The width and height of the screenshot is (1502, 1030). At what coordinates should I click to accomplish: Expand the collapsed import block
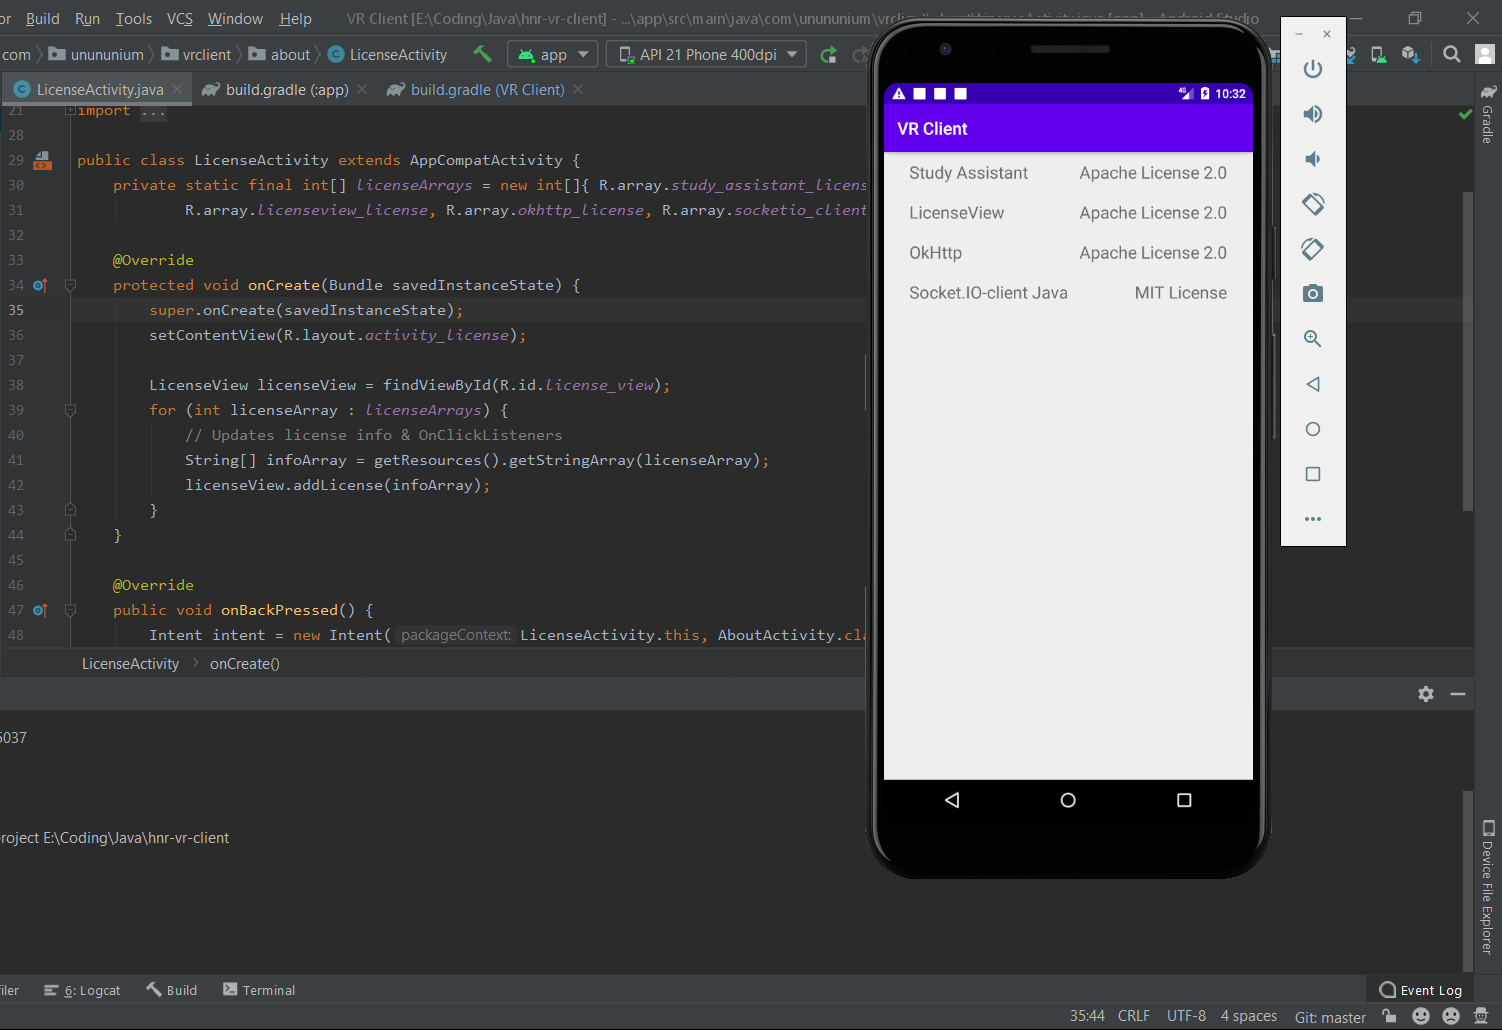(70, 111)
